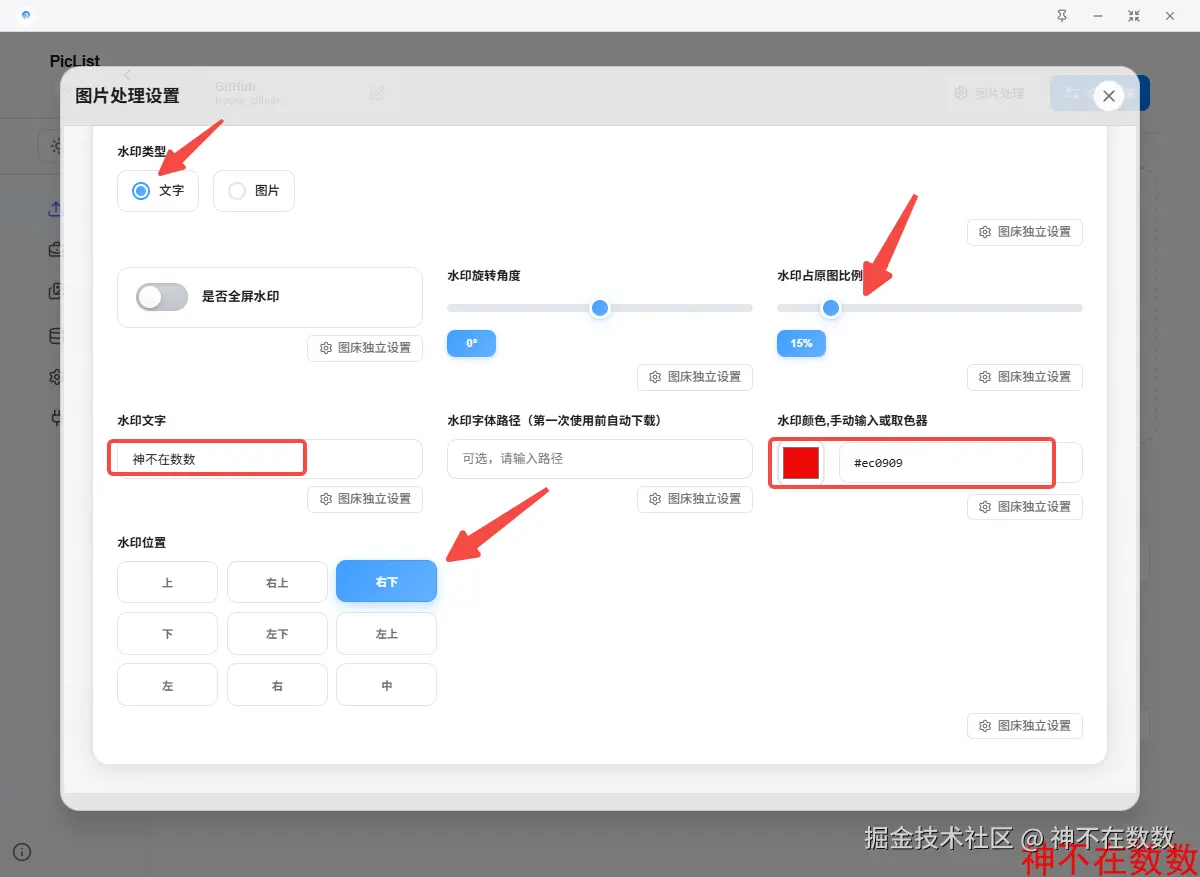Viewport: 1200px width, 877px height.
Task: Set watermark position to 左下
Action: [277, 633]
